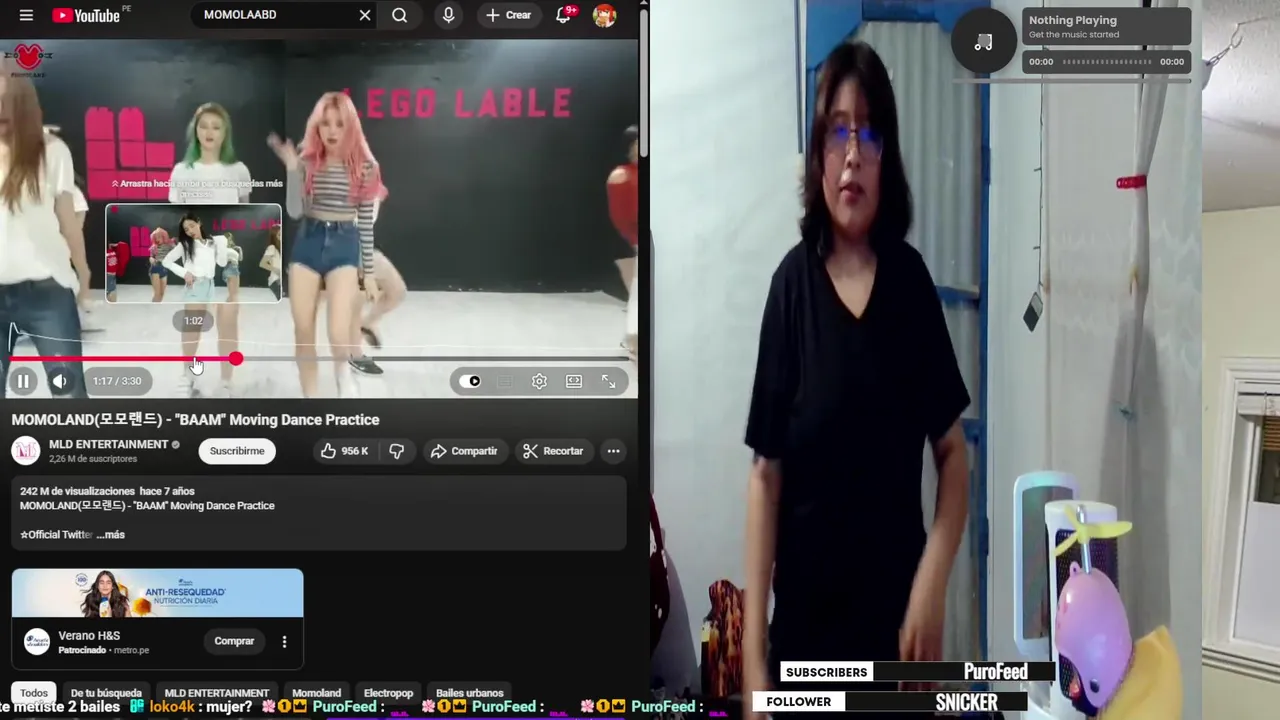The width and height of the screenshot is (1280, 720).
Task: Toggle the autoplay switch
Action: point(470,381)
